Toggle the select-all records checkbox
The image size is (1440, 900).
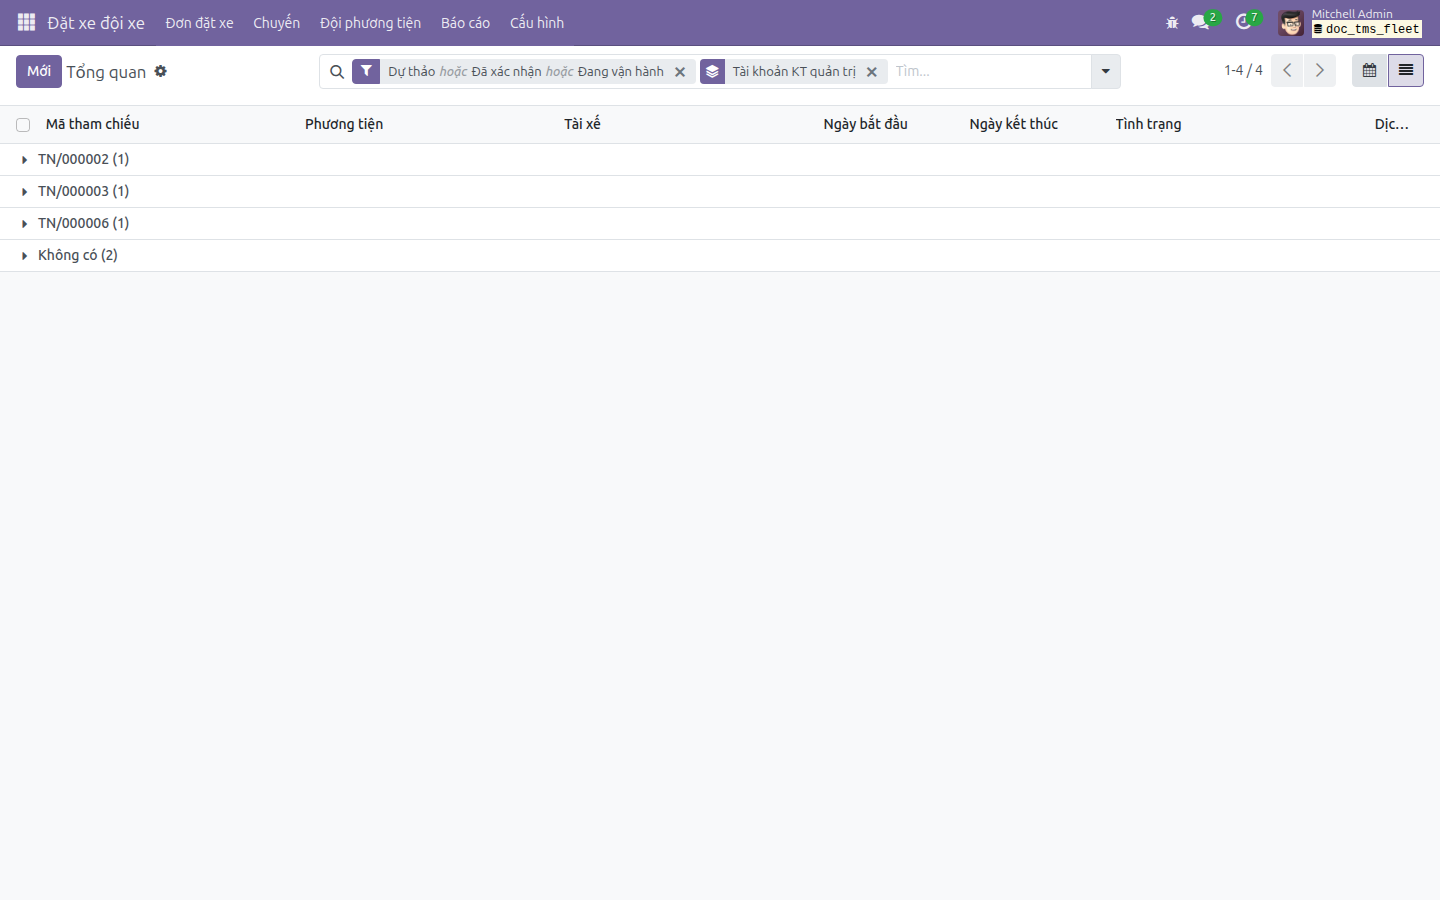pyautogui.click(x=23, y=125)
